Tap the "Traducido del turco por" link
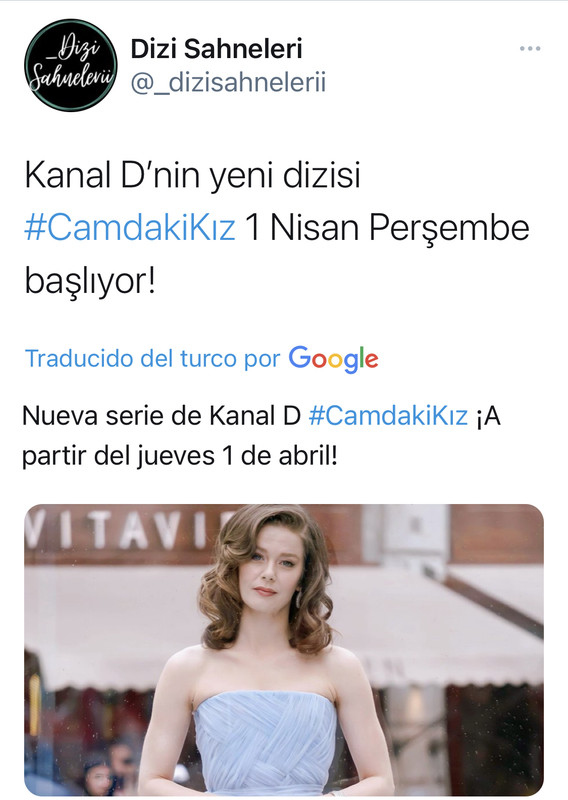This screenshot has width=568, height=800. pos(153,359)
